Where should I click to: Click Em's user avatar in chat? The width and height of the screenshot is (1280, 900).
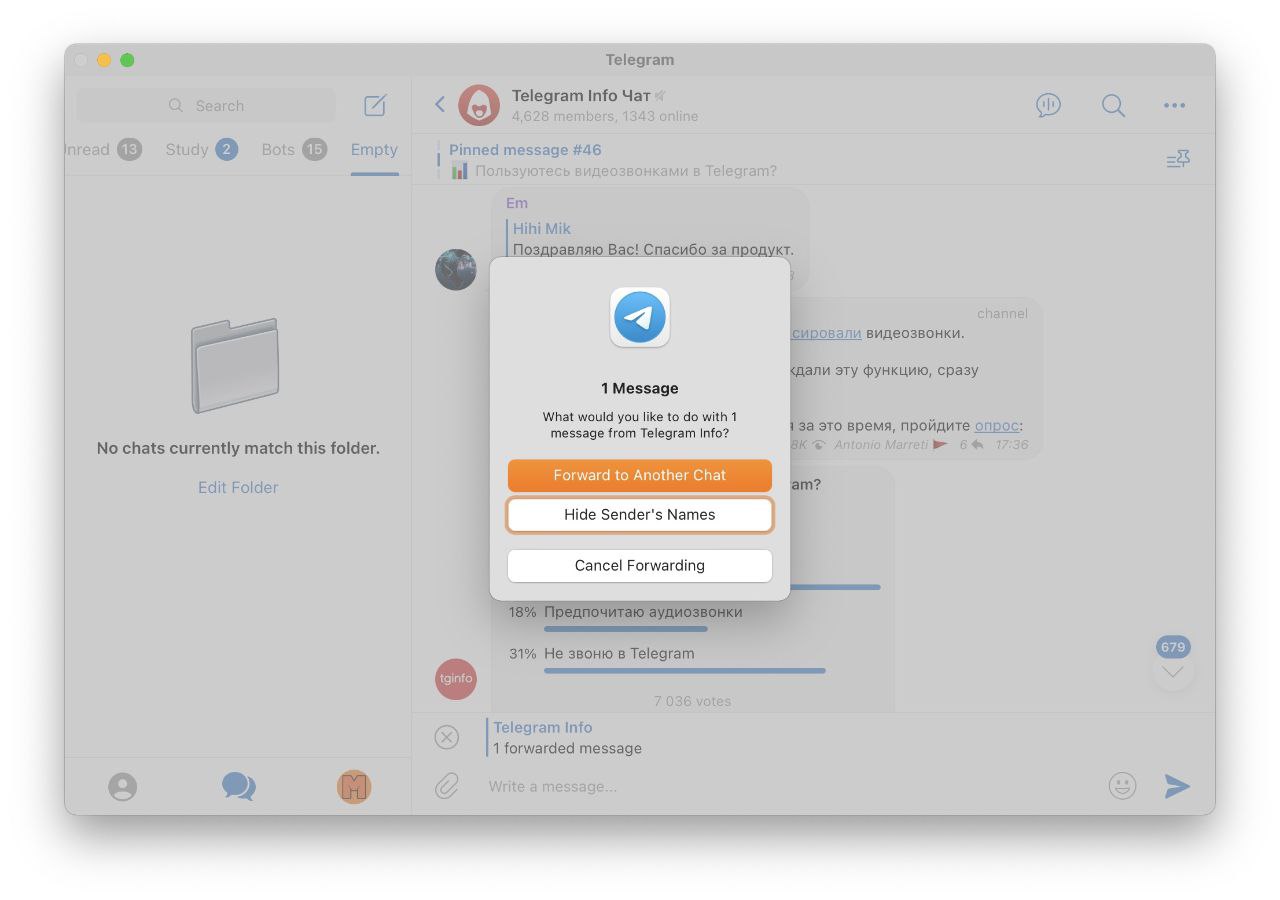point(456,270)
